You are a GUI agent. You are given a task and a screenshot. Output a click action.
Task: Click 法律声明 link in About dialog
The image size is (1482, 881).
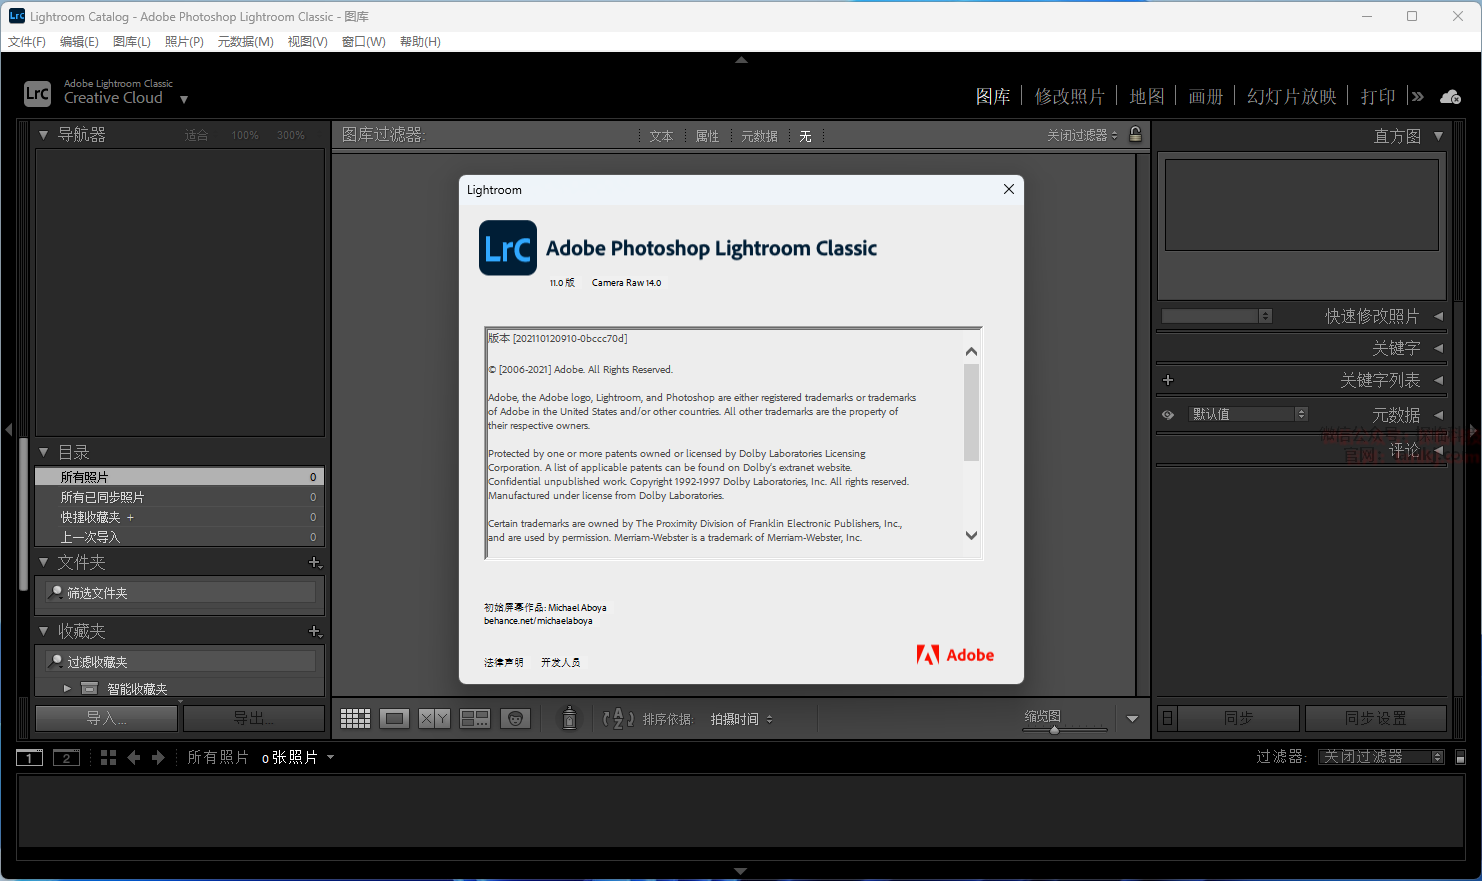[x=504, y=662]
